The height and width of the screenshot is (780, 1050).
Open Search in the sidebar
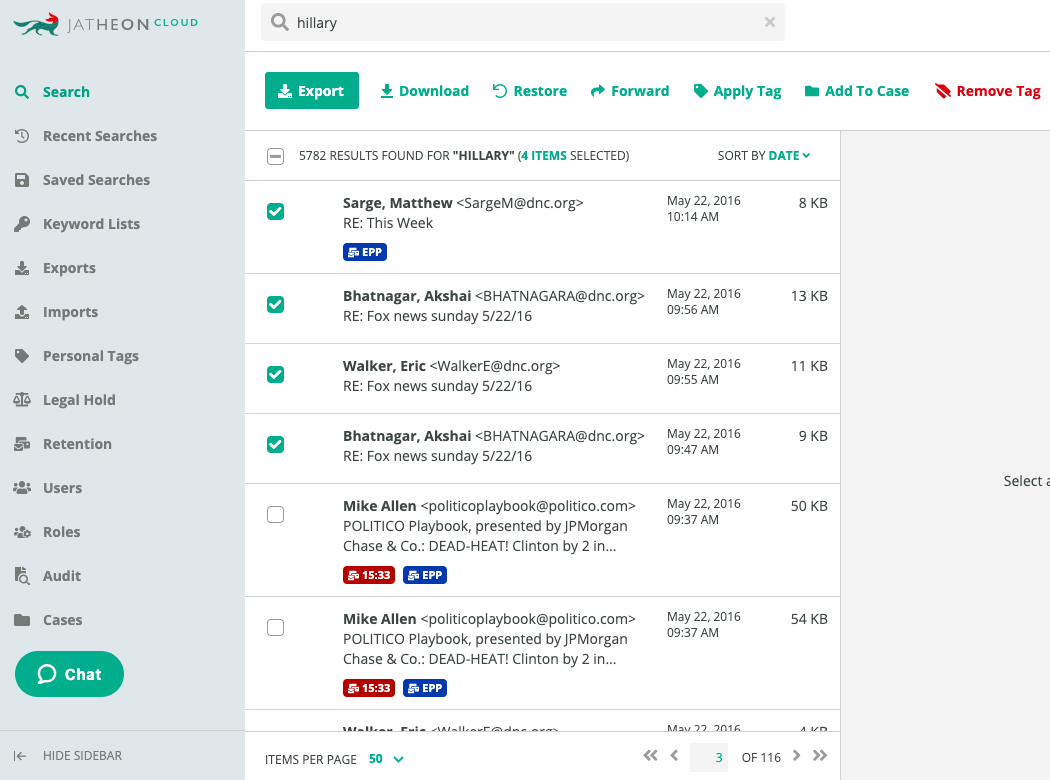point(66,92)
